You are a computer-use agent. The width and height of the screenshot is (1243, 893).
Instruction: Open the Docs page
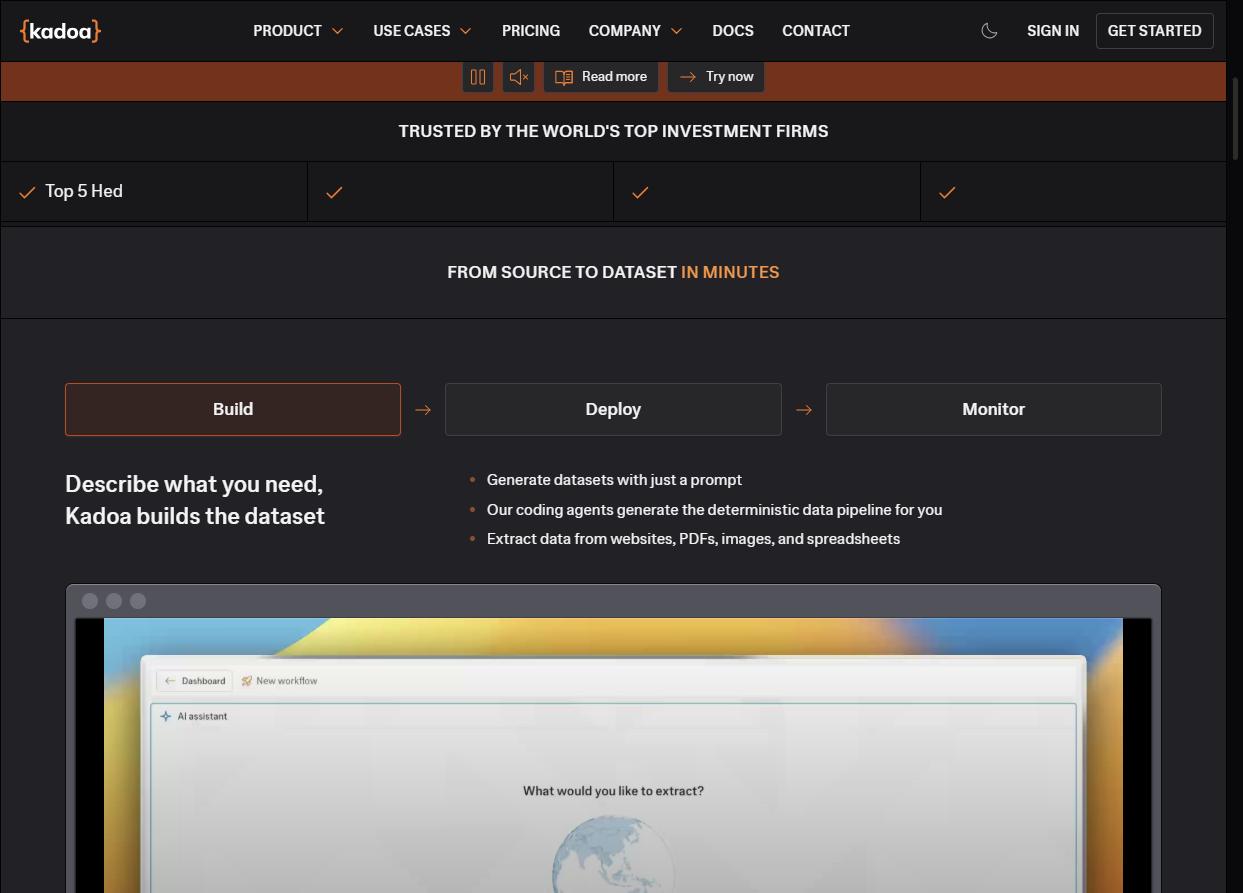tap(733, 31)
